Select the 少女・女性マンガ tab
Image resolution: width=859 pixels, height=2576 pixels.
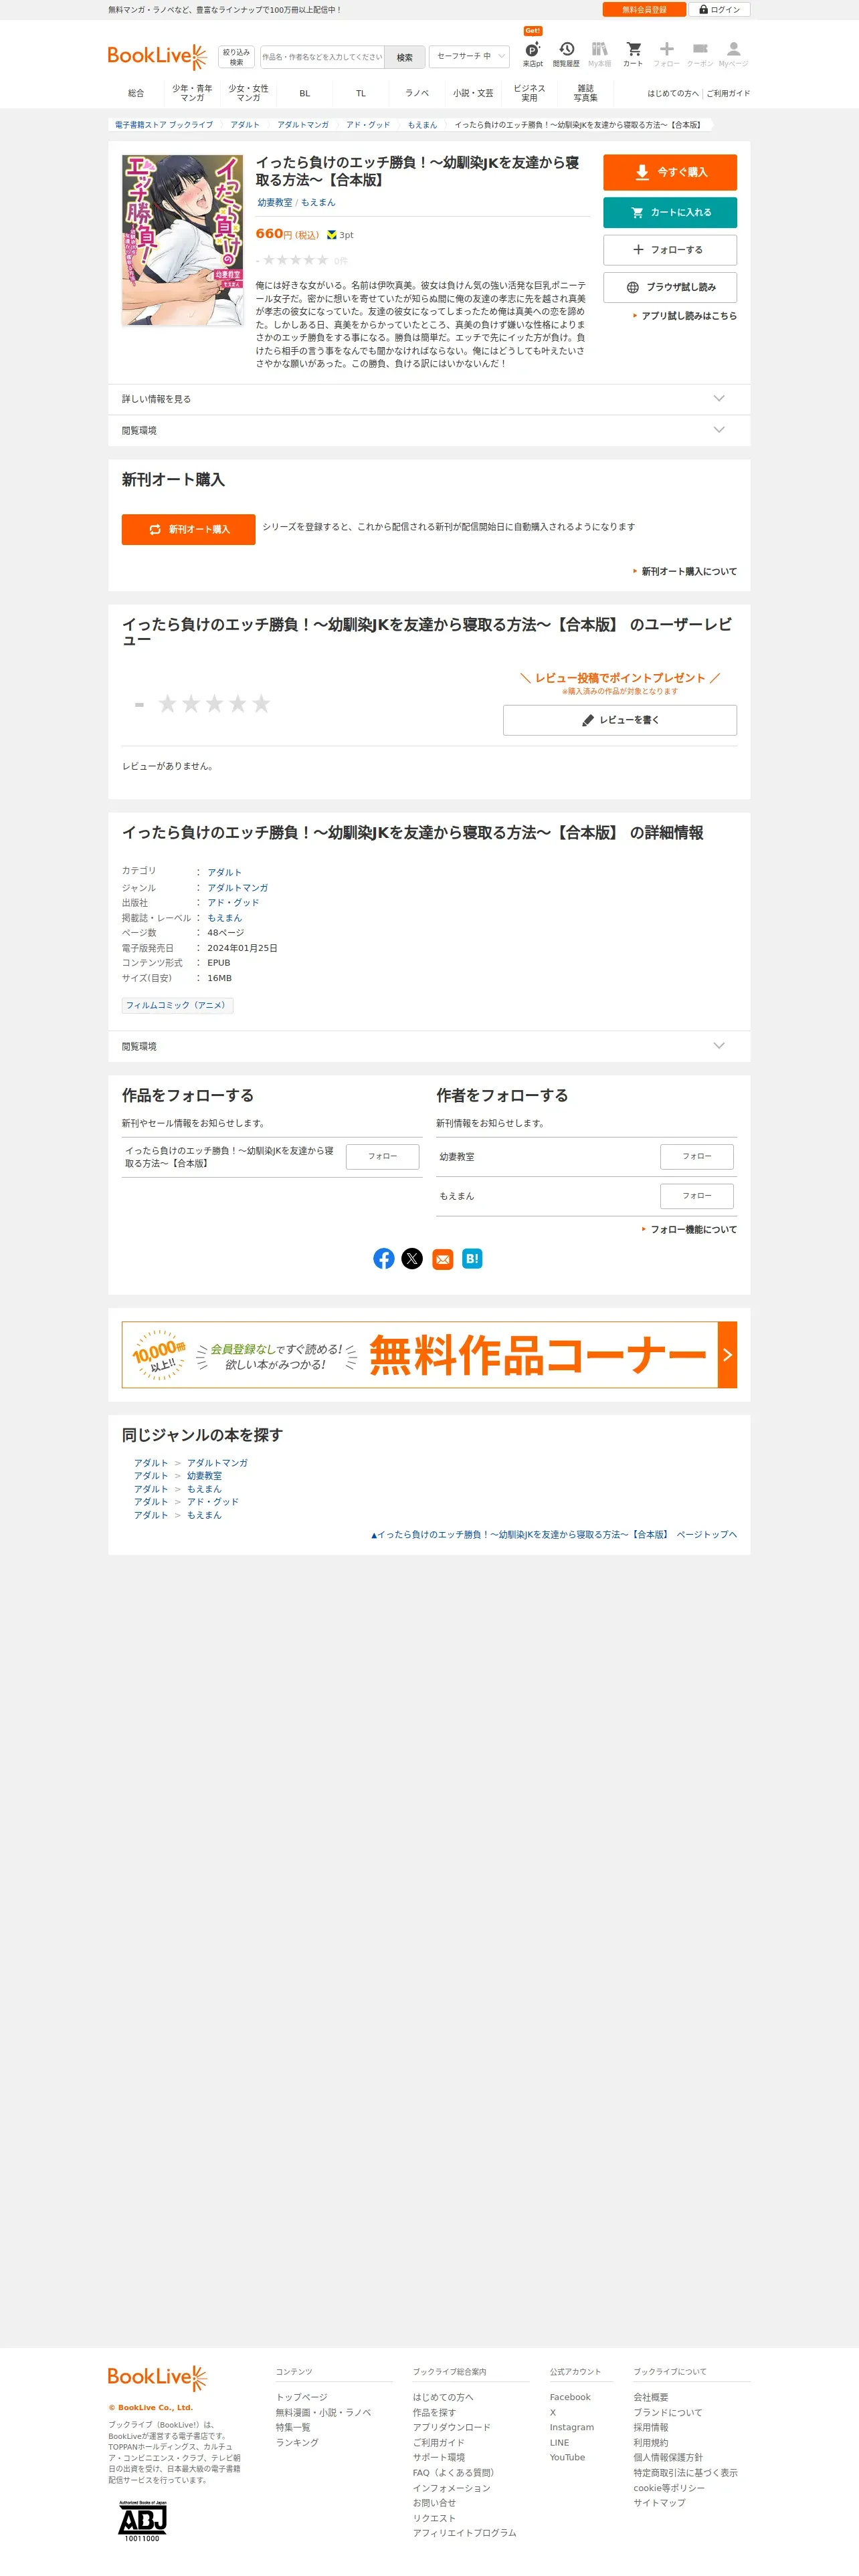point(248,93)
